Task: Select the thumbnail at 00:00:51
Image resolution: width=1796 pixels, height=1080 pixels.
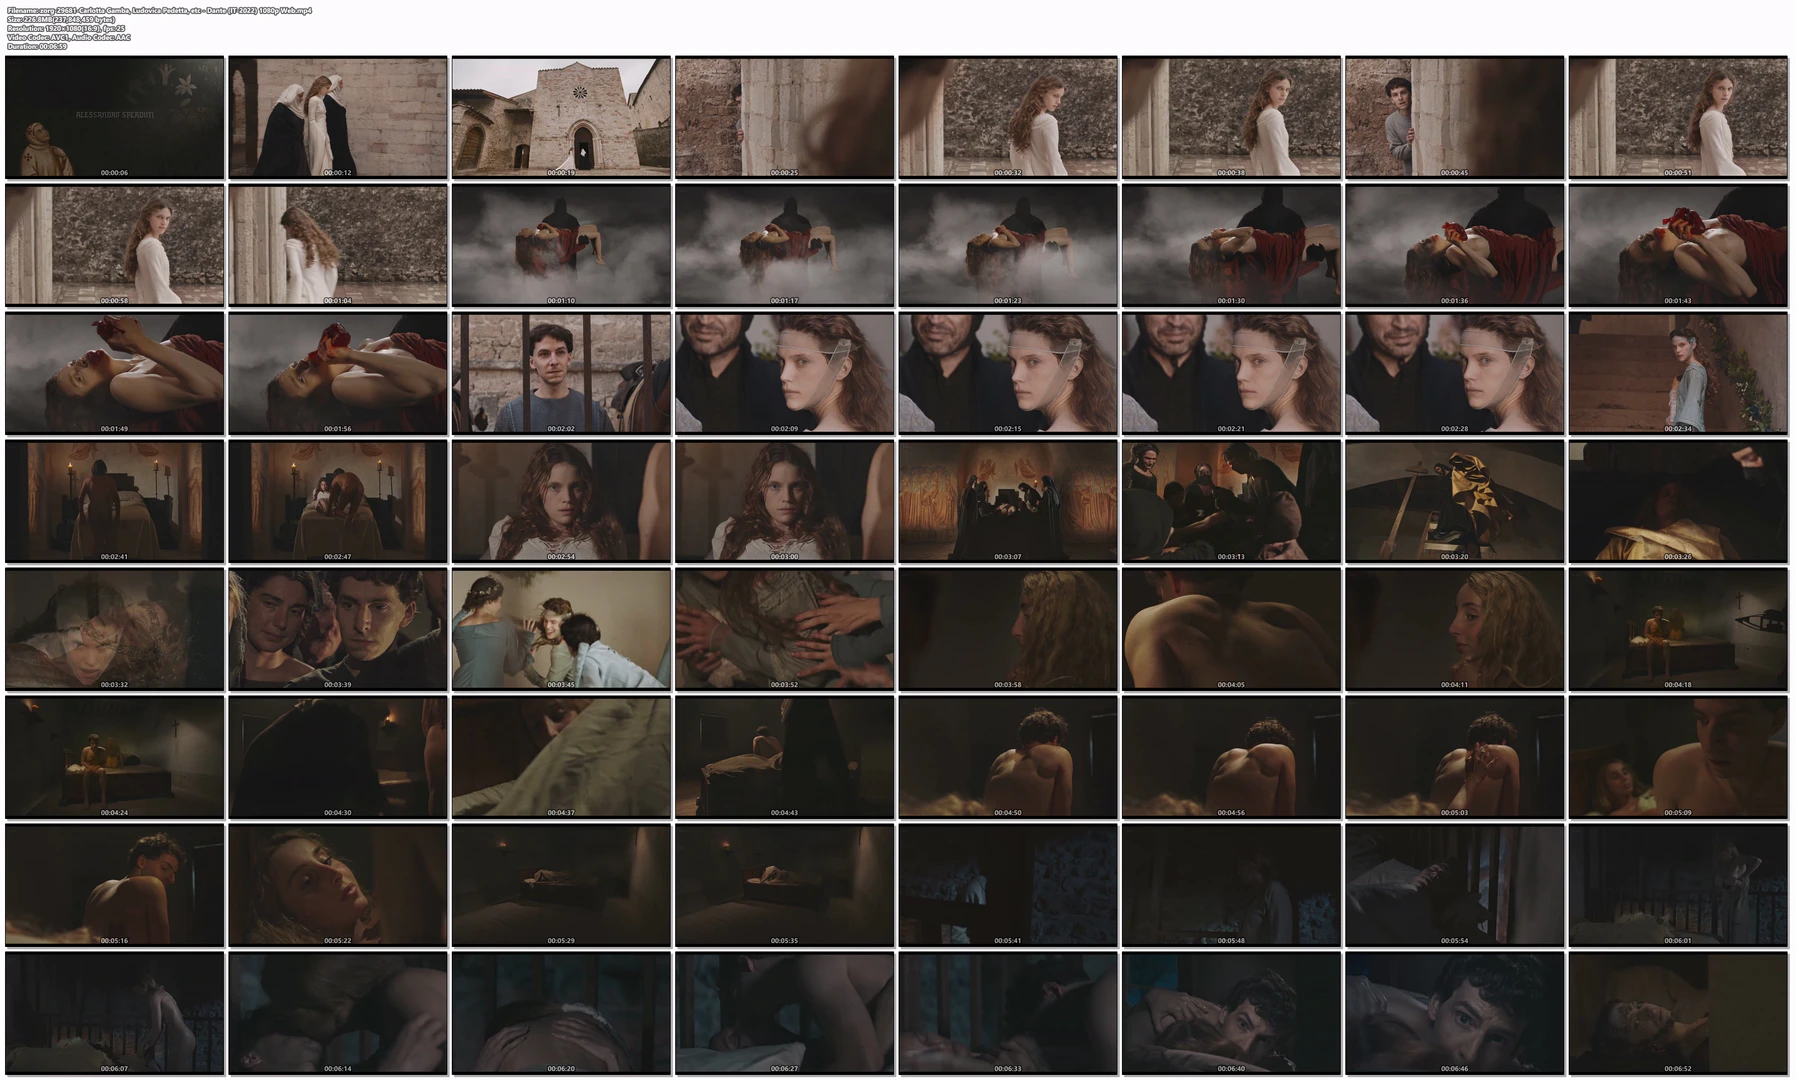Action: [1678, 117]
